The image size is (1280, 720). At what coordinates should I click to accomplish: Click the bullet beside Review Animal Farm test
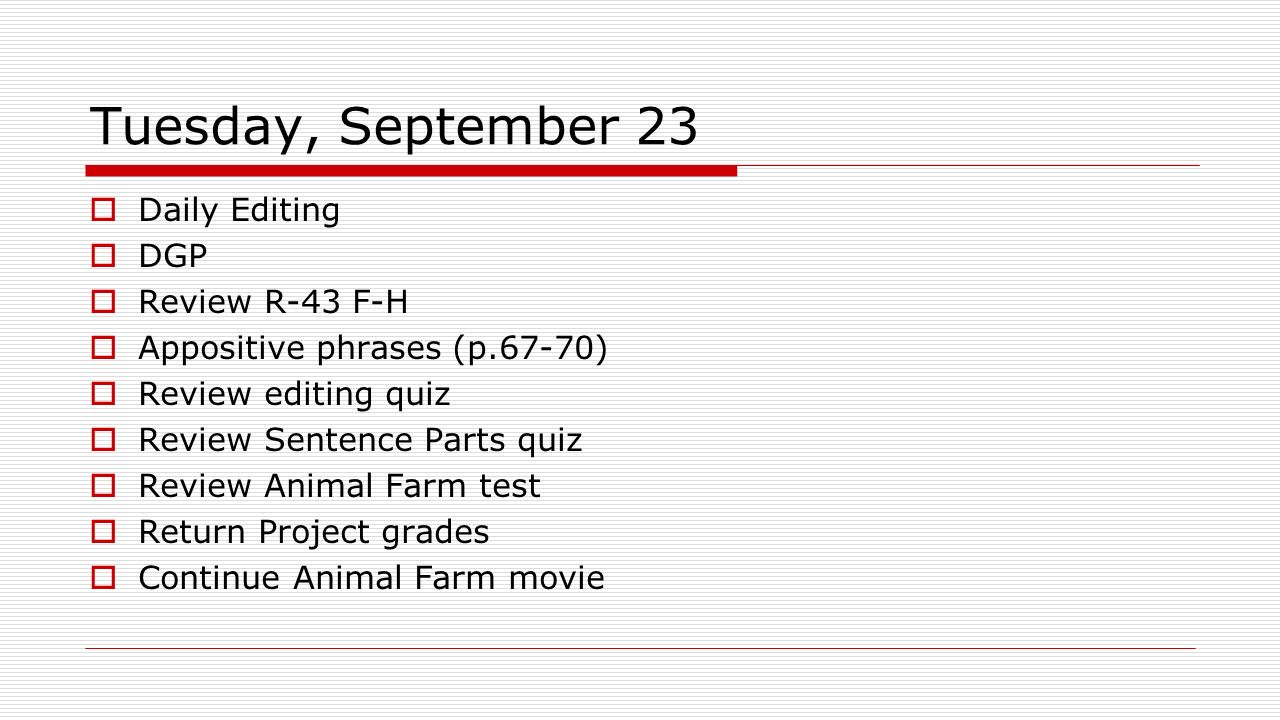tap(102, 486)
